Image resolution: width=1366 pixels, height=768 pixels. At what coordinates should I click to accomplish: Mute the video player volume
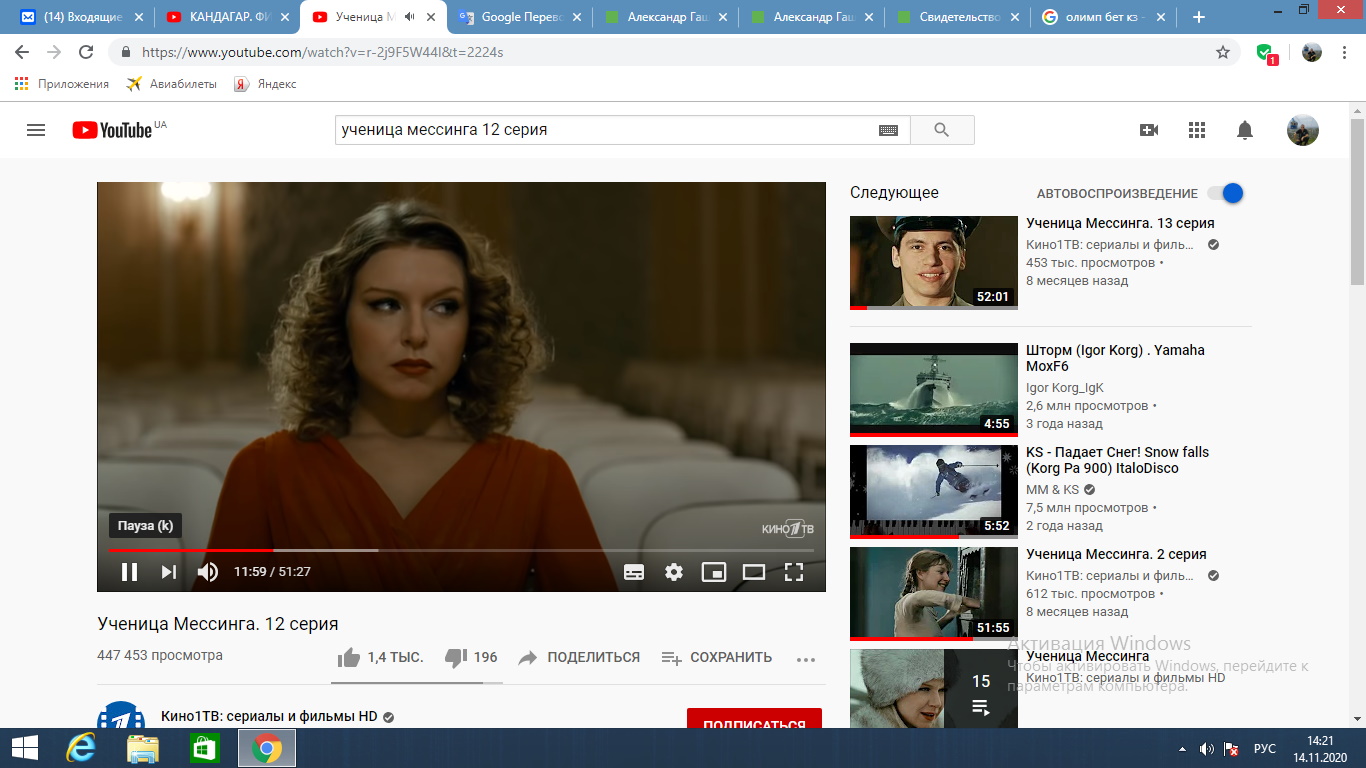(208, 572)
